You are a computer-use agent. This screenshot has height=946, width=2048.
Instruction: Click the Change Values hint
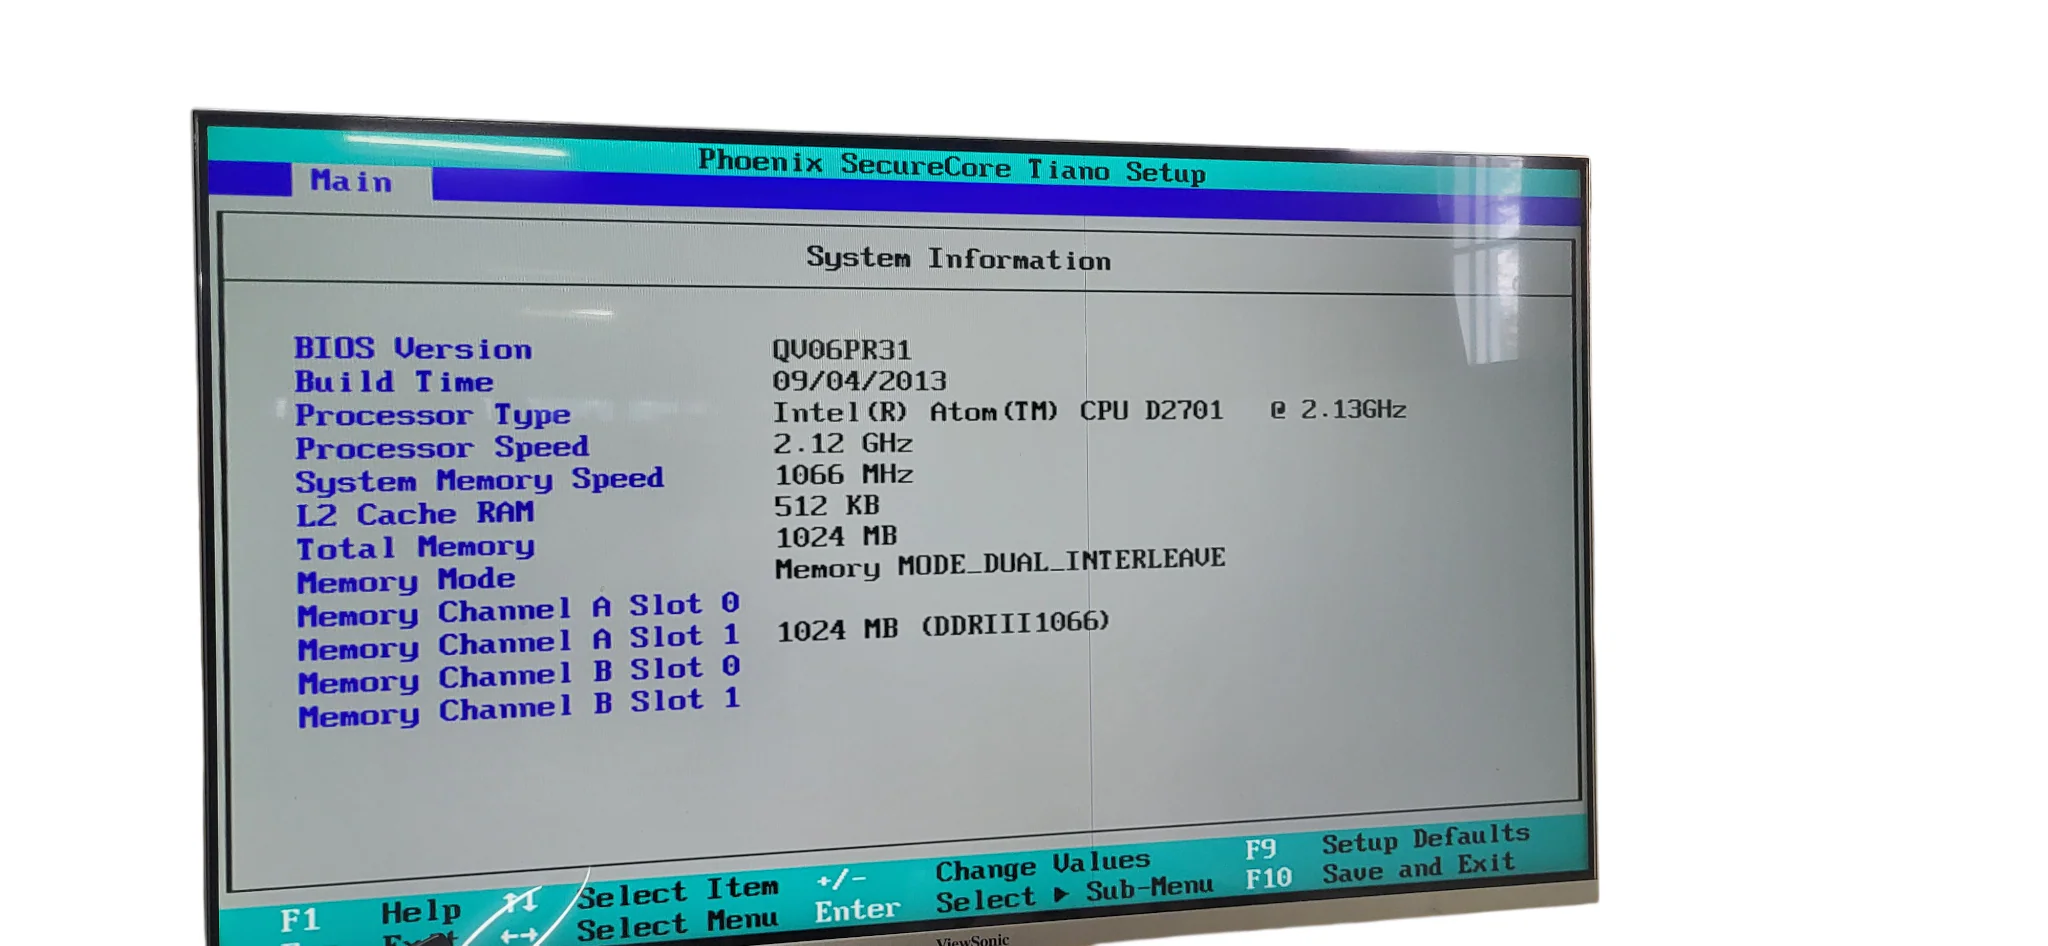1043,866
